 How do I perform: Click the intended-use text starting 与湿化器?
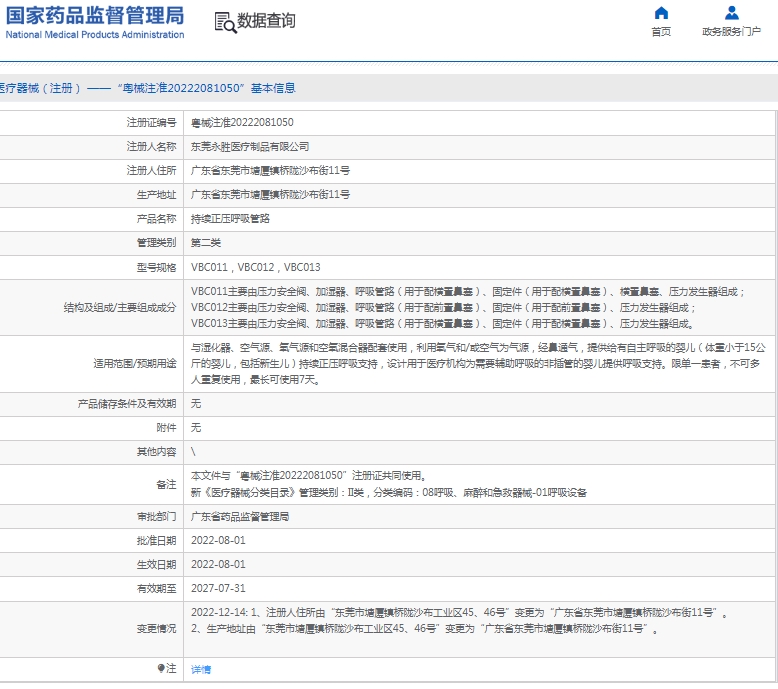tap(478, 364)
